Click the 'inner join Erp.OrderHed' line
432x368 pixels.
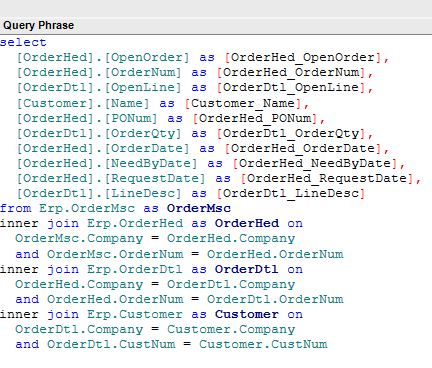coord(151,224)
